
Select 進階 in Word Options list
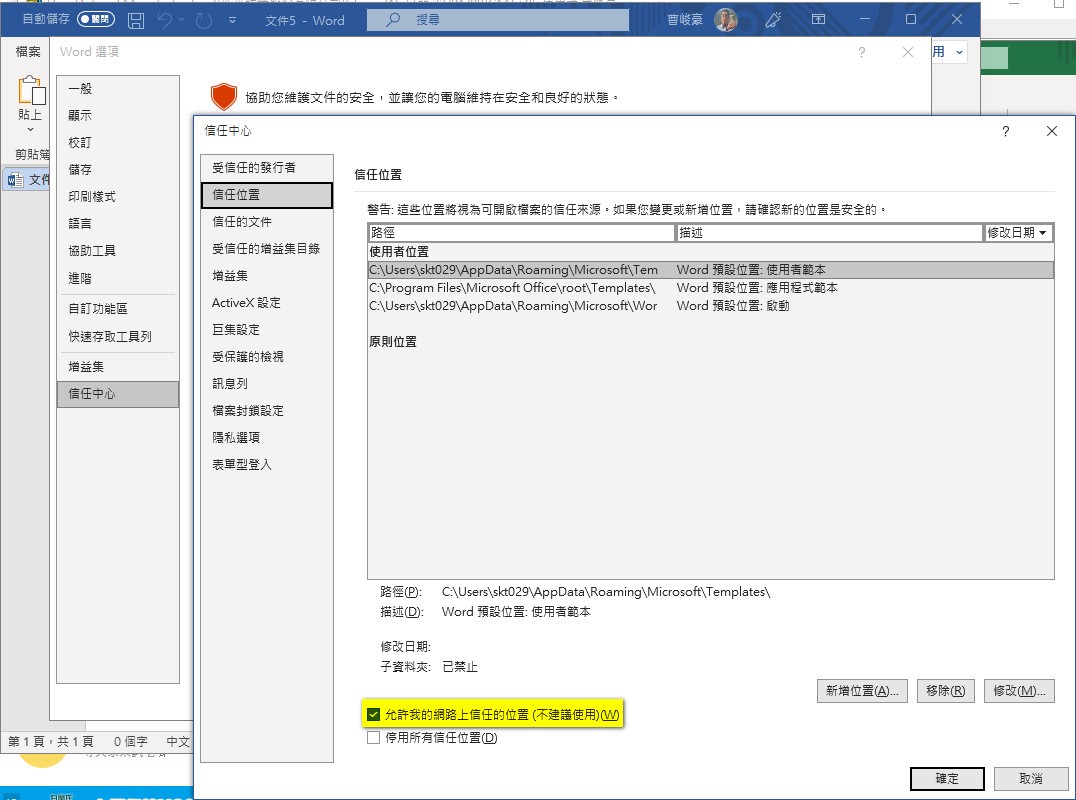(x=118, y=279)
